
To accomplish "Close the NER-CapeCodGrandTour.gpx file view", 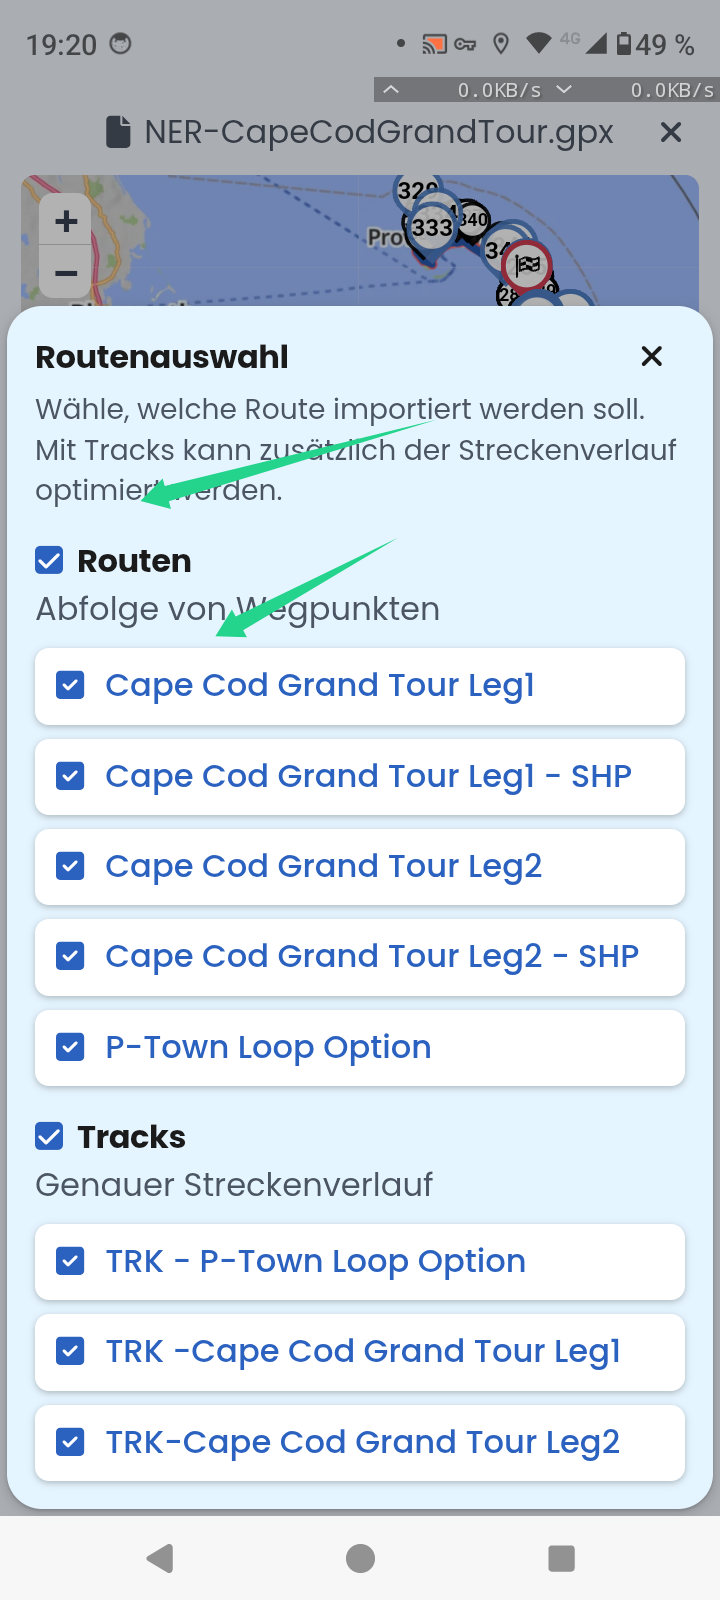I will pos(671,132).
